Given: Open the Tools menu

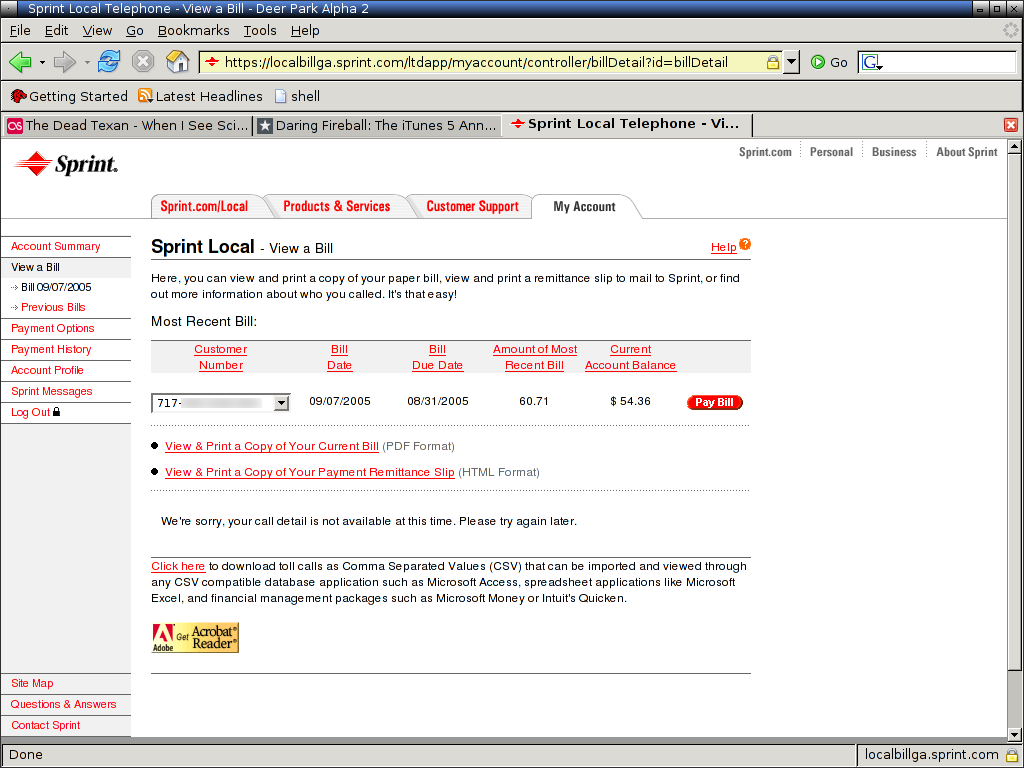Looking at the screenshot, I should point(260,31).
